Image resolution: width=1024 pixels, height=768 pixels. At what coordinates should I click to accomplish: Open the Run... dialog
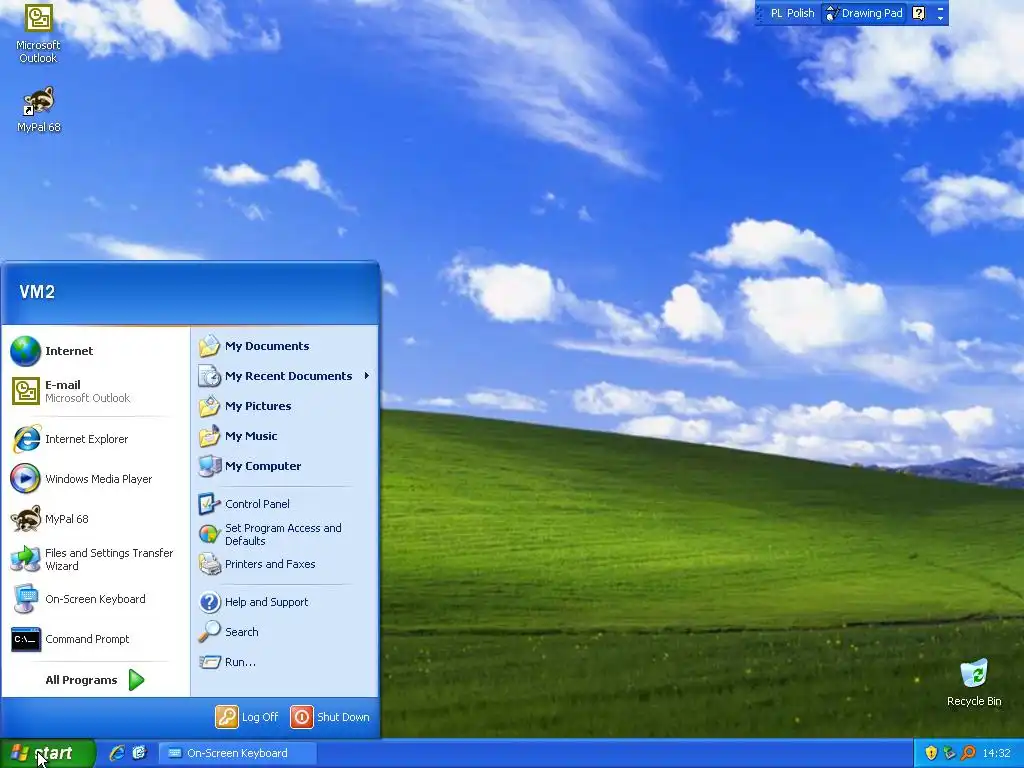tap(285, 662)
